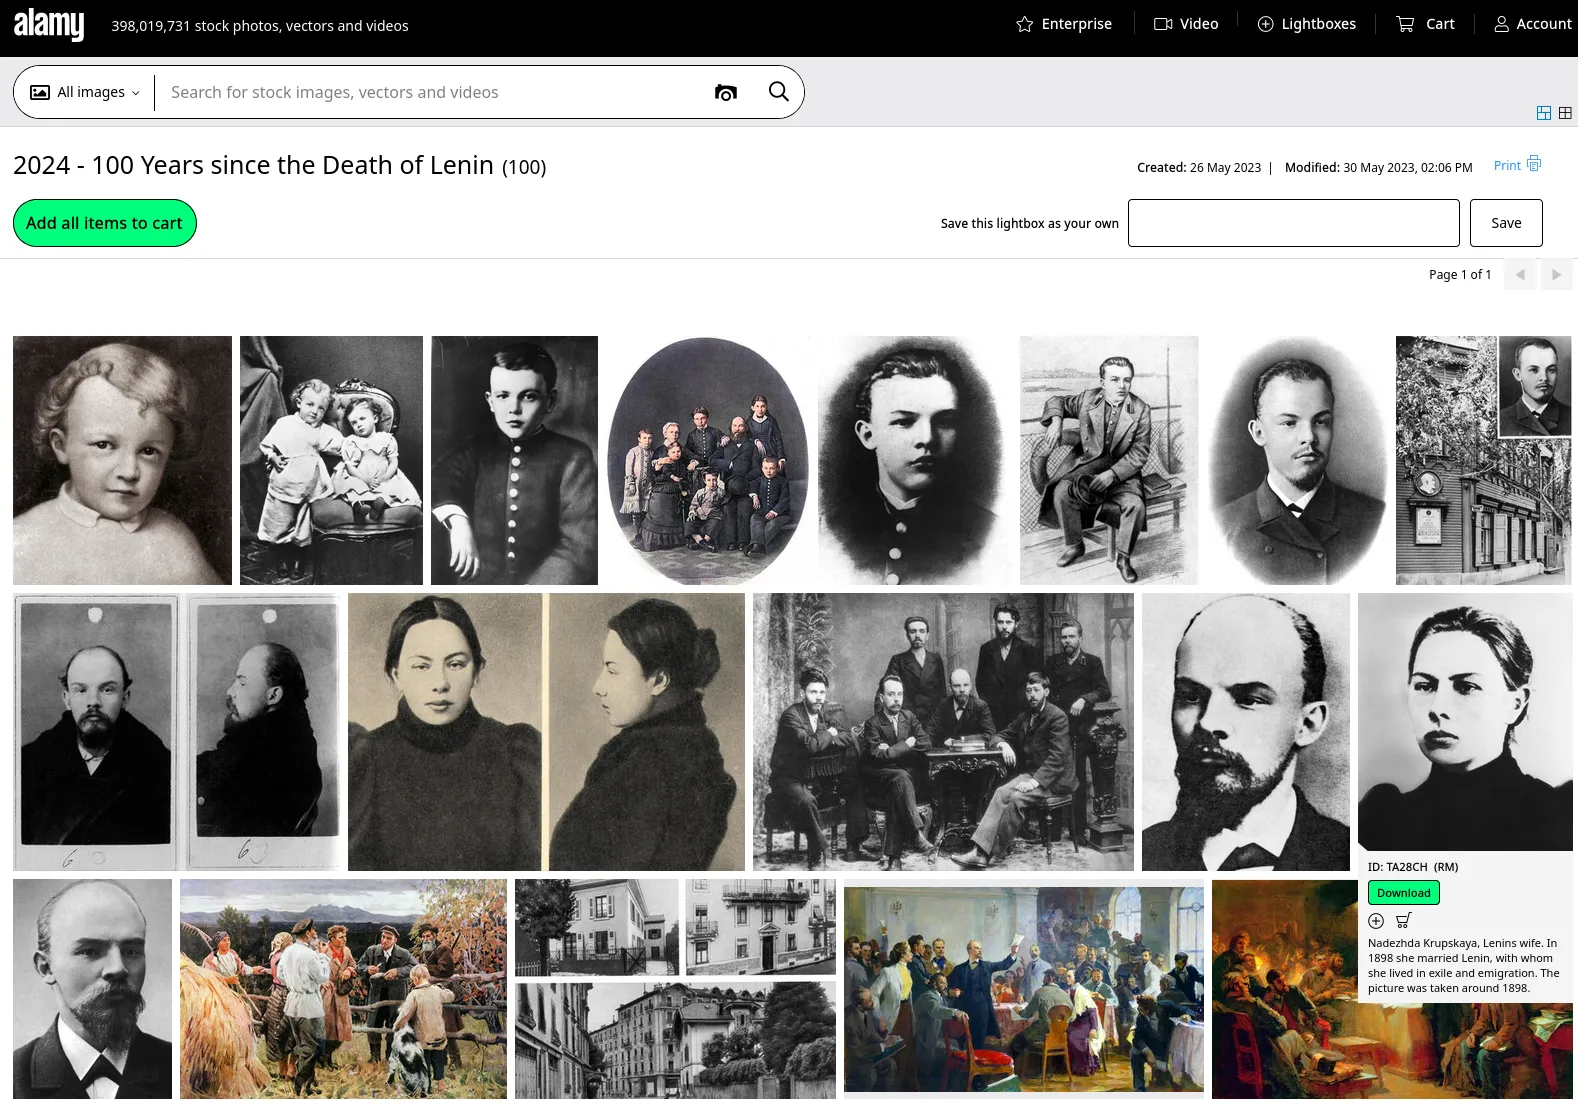
Task: Go to previous page arrow
Action: [1520, 275]
